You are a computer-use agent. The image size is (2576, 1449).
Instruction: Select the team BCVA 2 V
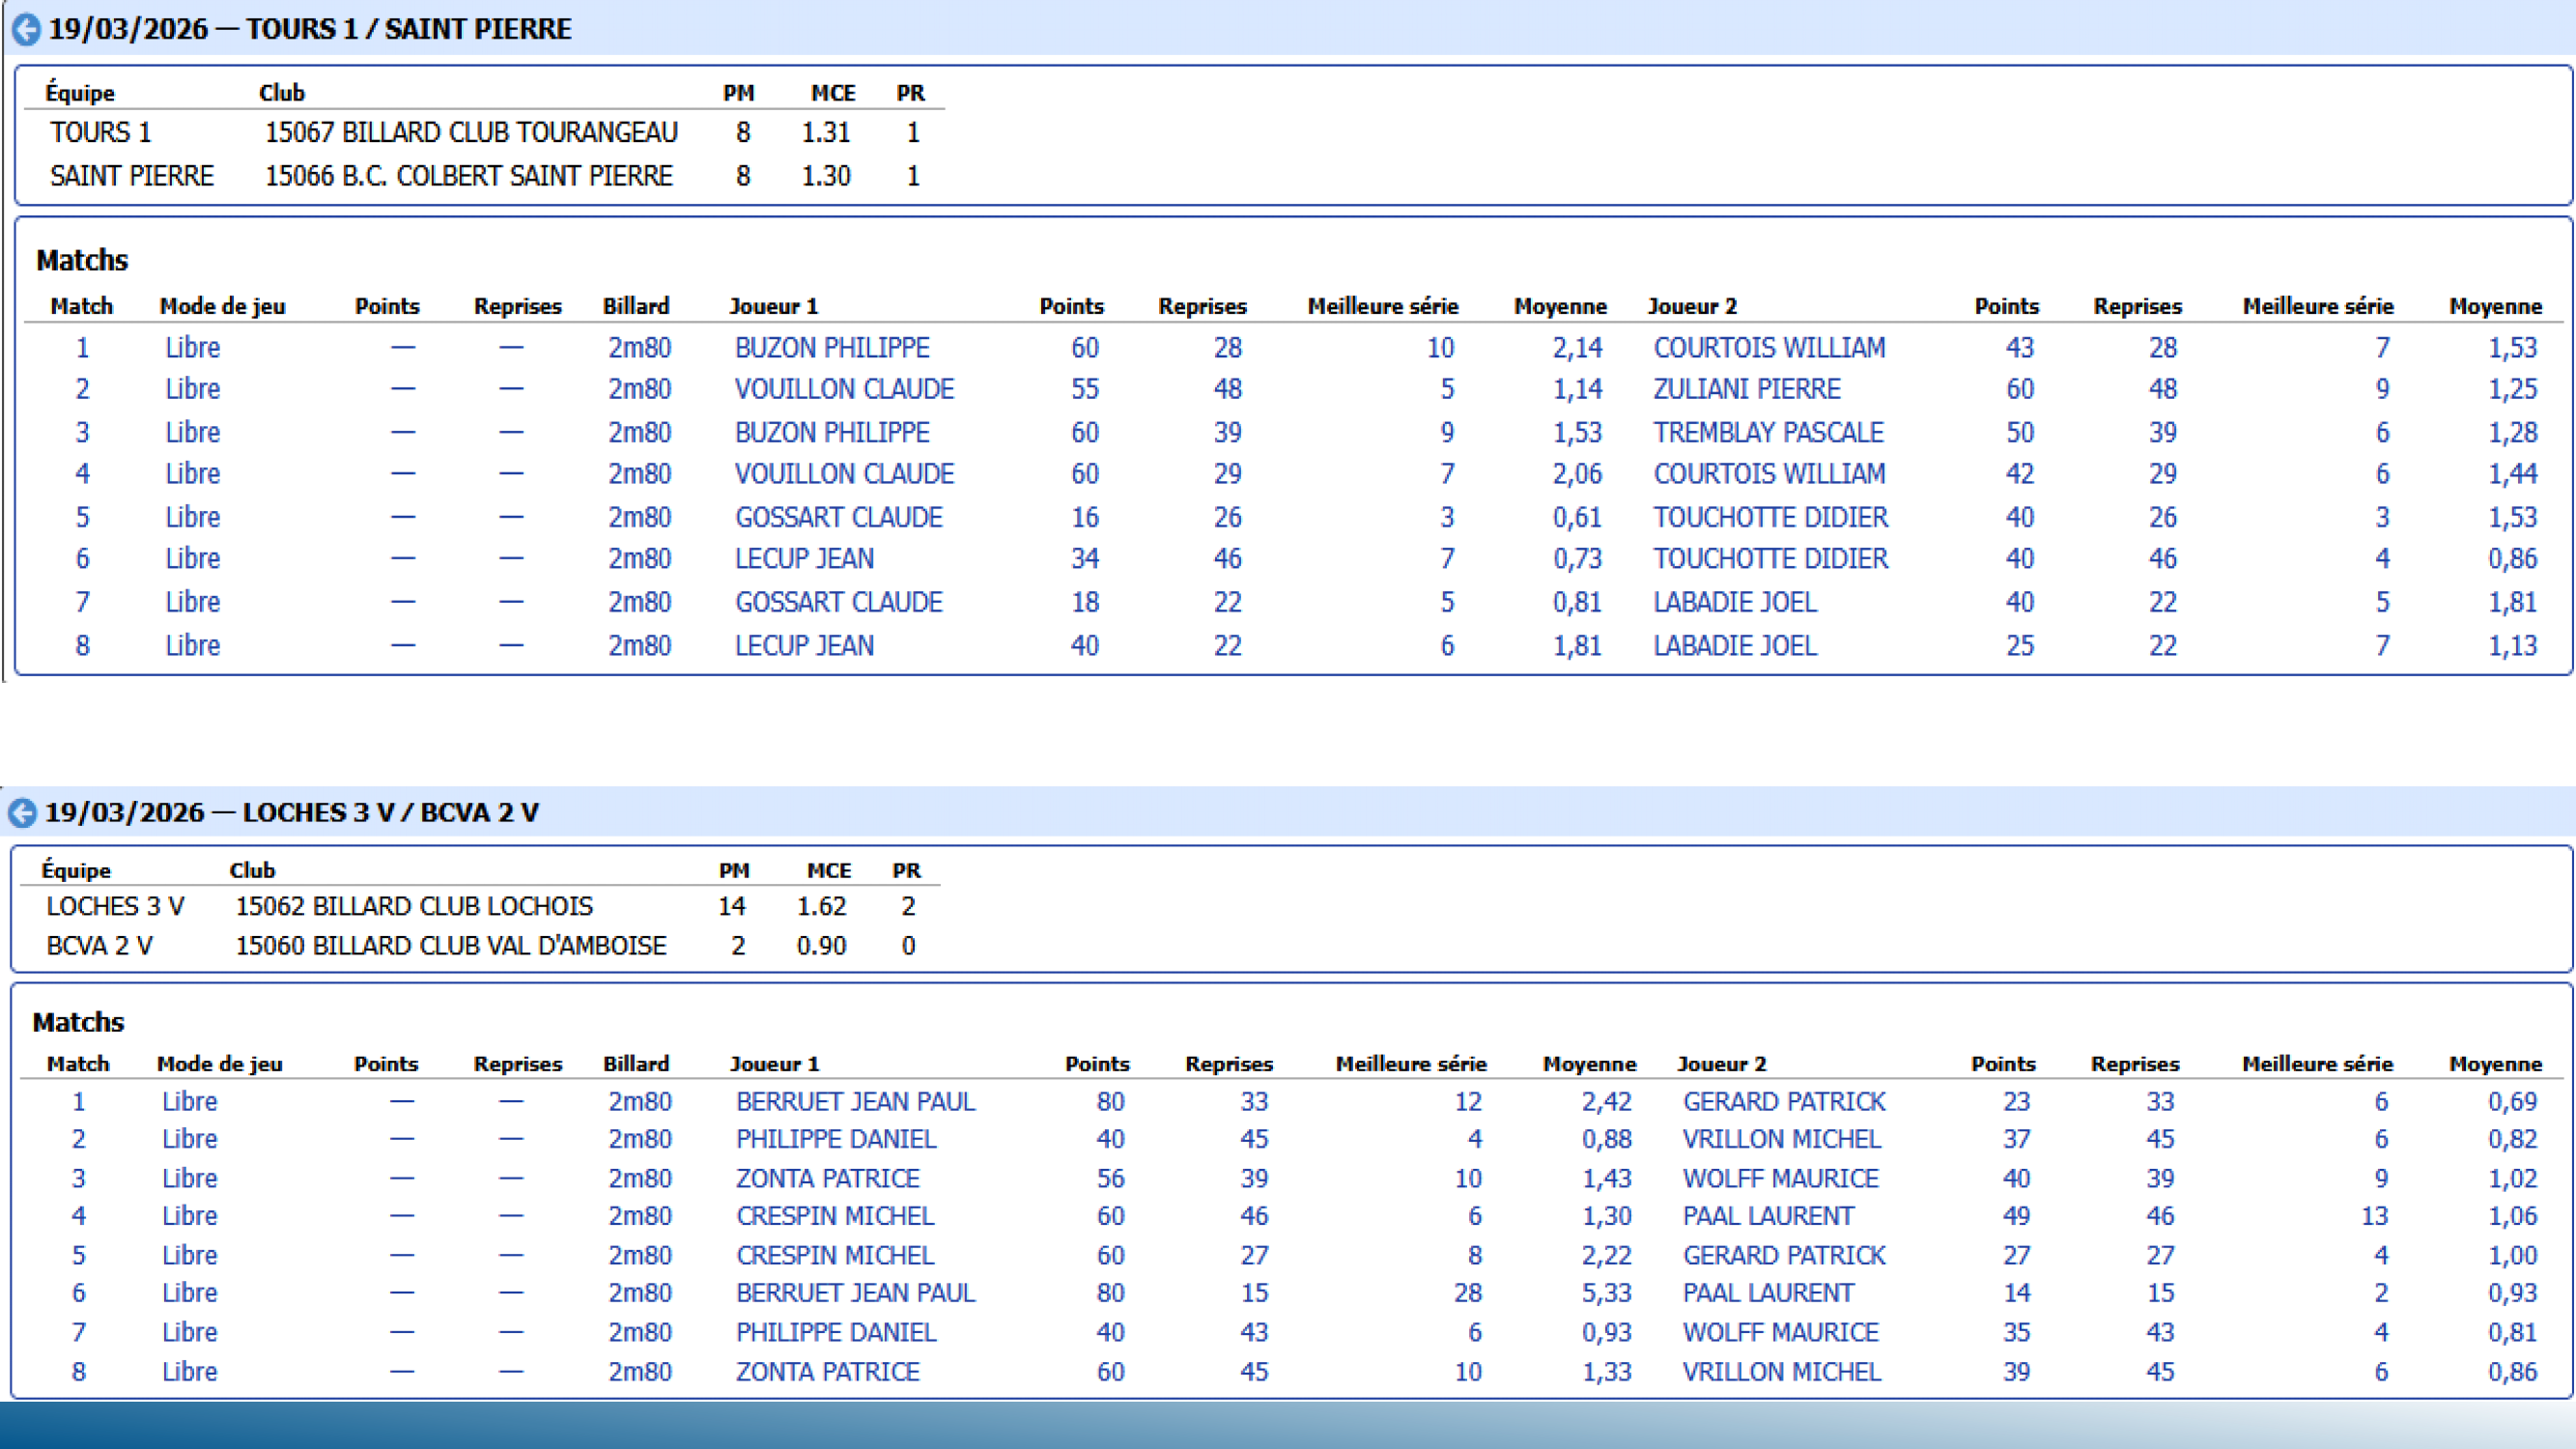click(x=100, y=945)
